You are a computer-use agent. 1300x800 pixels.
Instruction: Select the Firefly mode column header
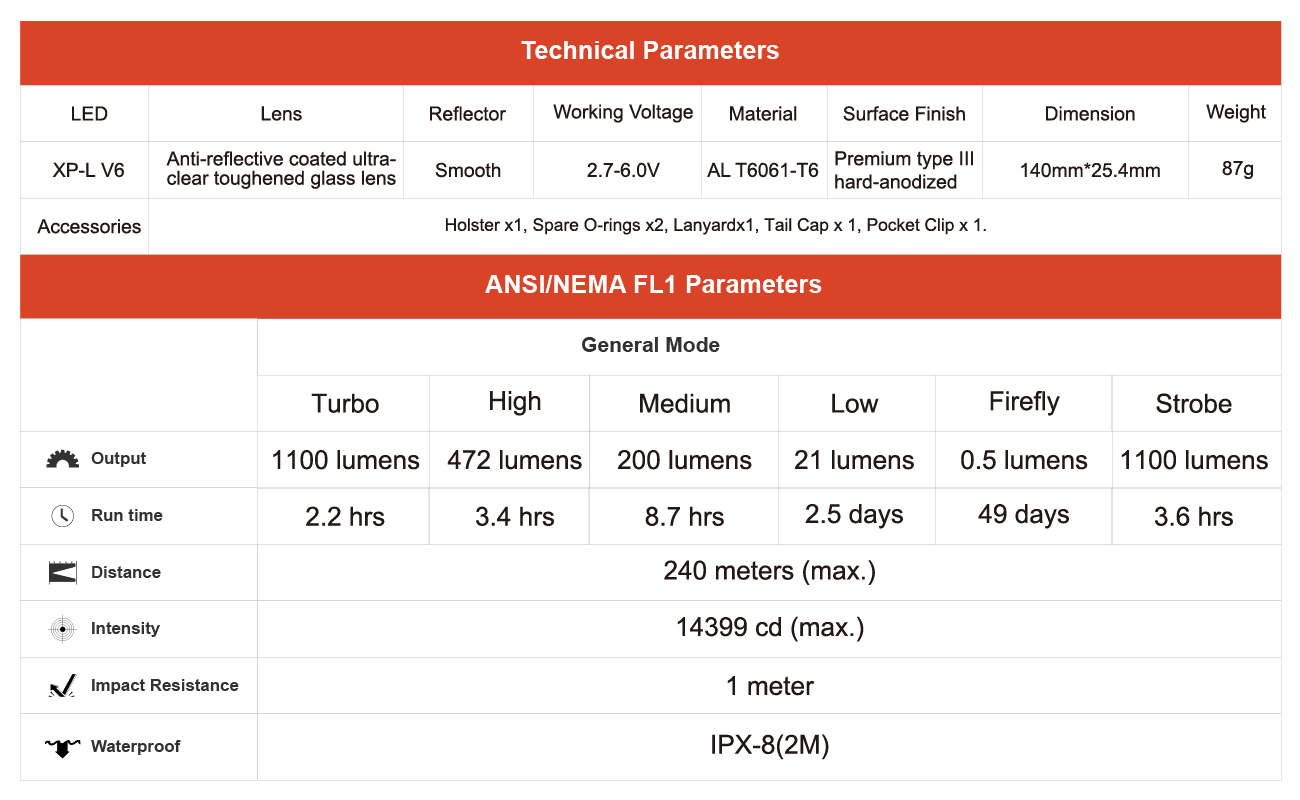point(1023,402)
